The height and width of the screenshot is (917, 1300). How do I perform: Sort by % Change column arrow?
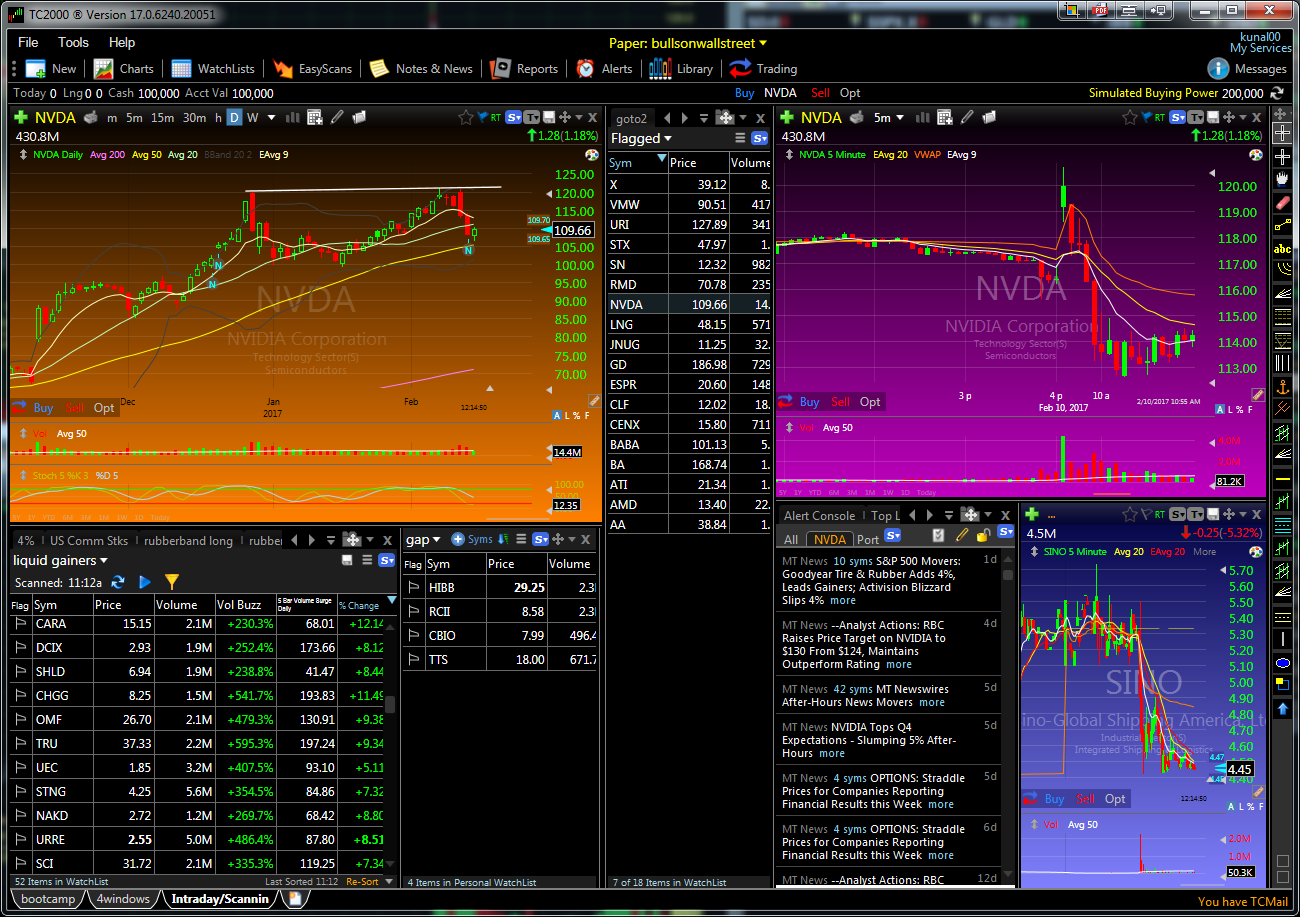point(391,601)
